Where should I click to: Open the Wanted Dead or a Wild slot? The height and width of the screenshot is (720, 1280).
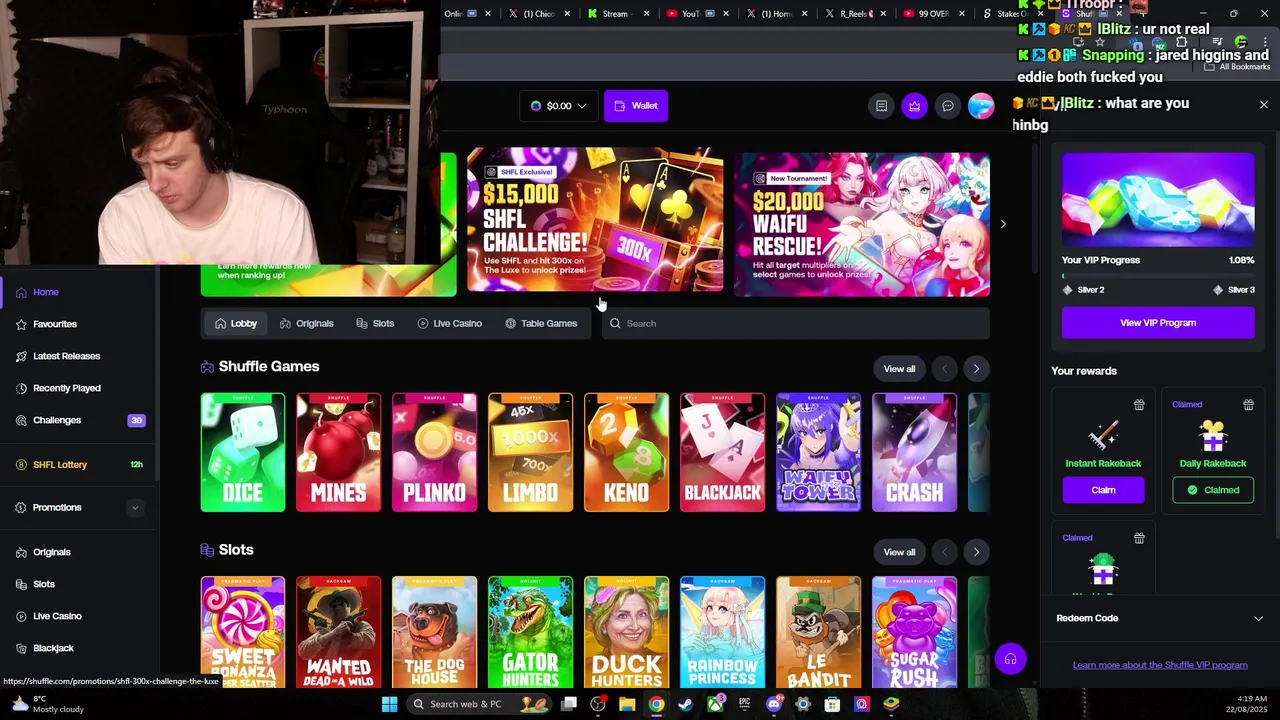(339, 632)
